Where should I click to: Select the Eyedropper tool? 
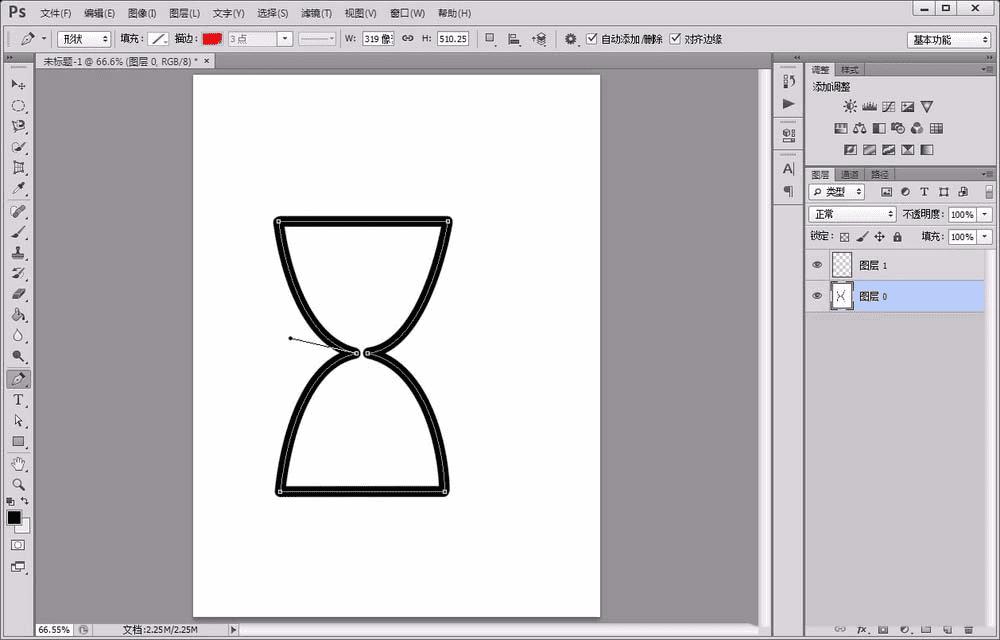(18, 189)
